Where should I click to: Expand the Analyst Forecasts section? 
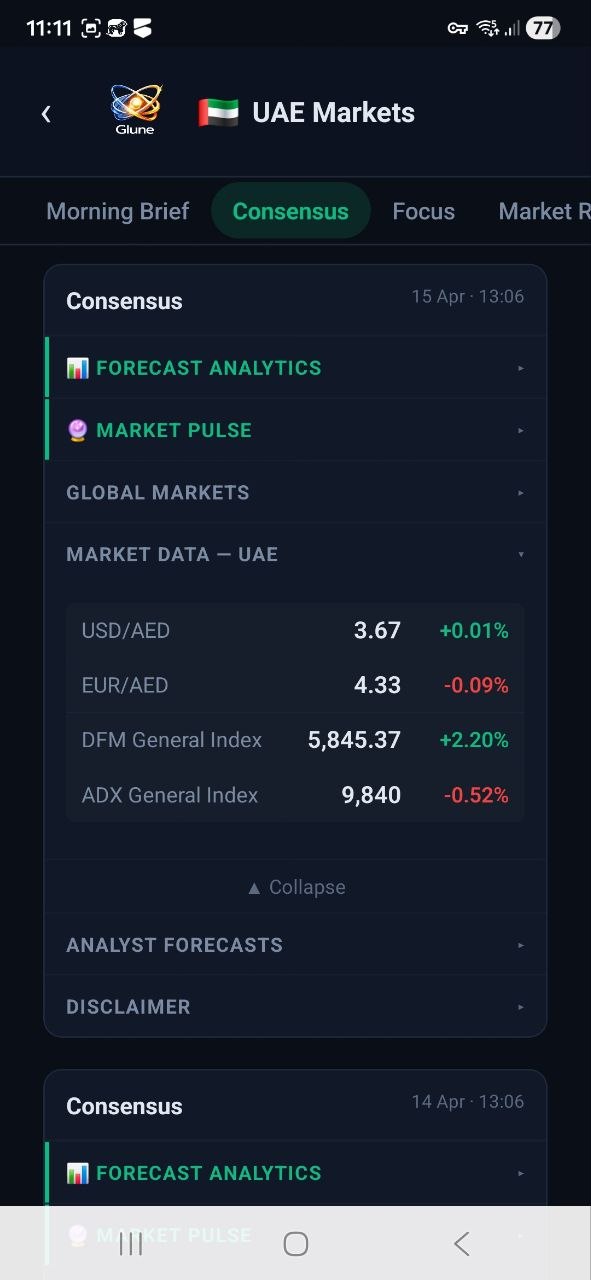[295, 944]
